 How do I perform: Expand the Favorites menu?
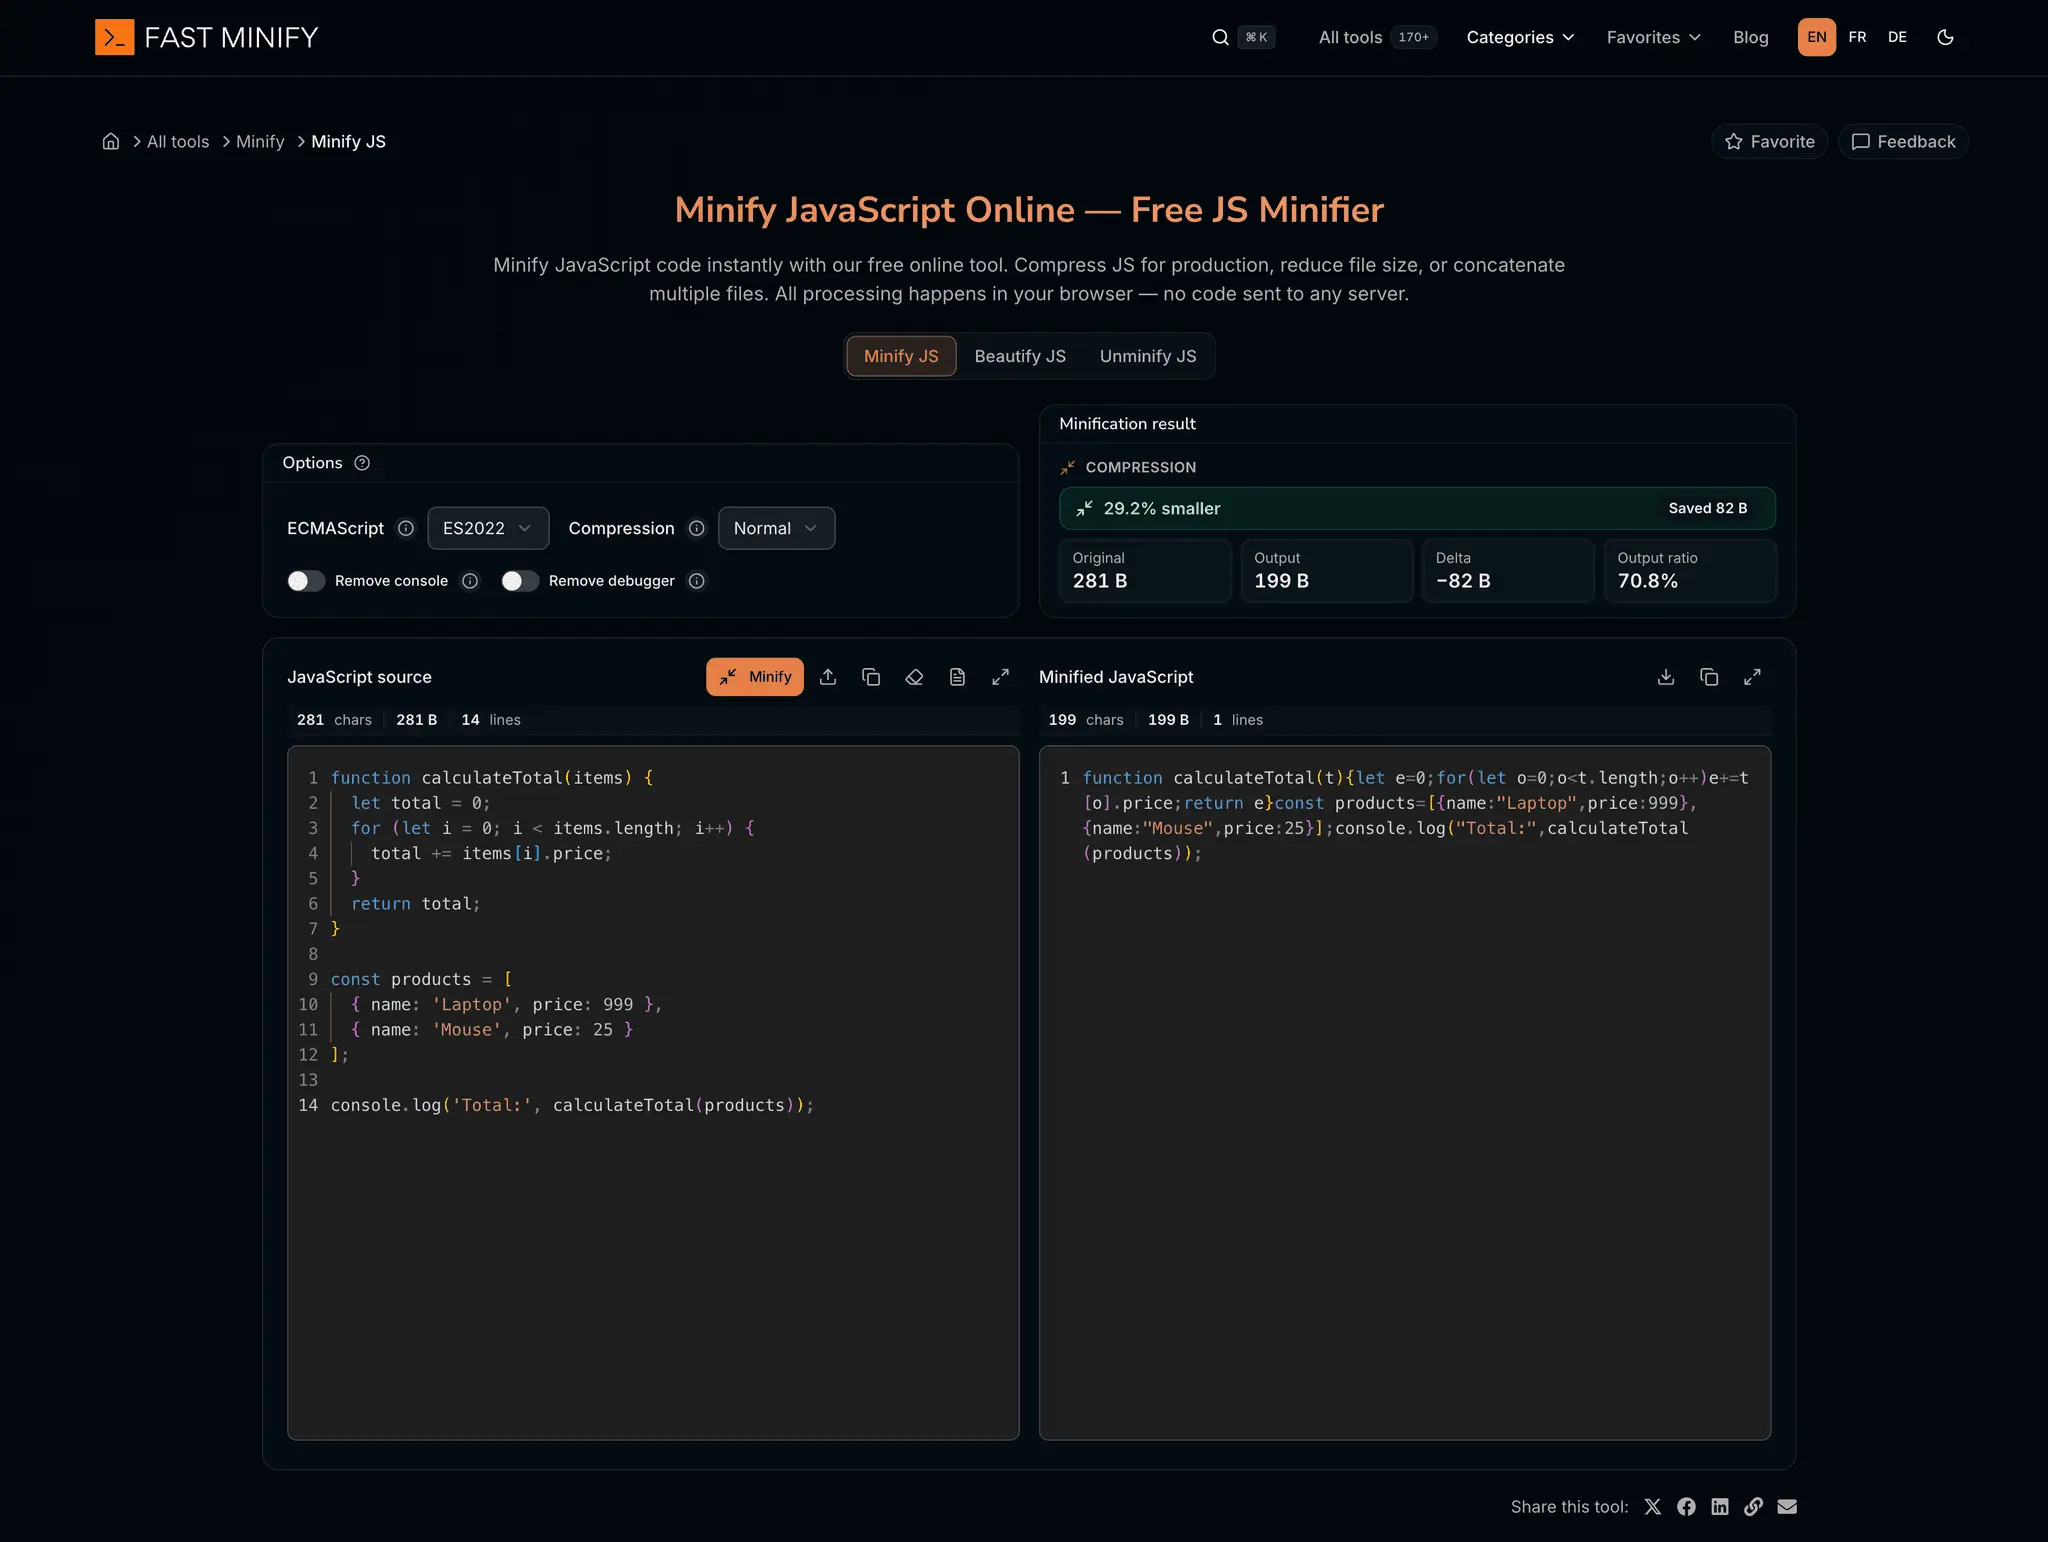(1653, 37)
